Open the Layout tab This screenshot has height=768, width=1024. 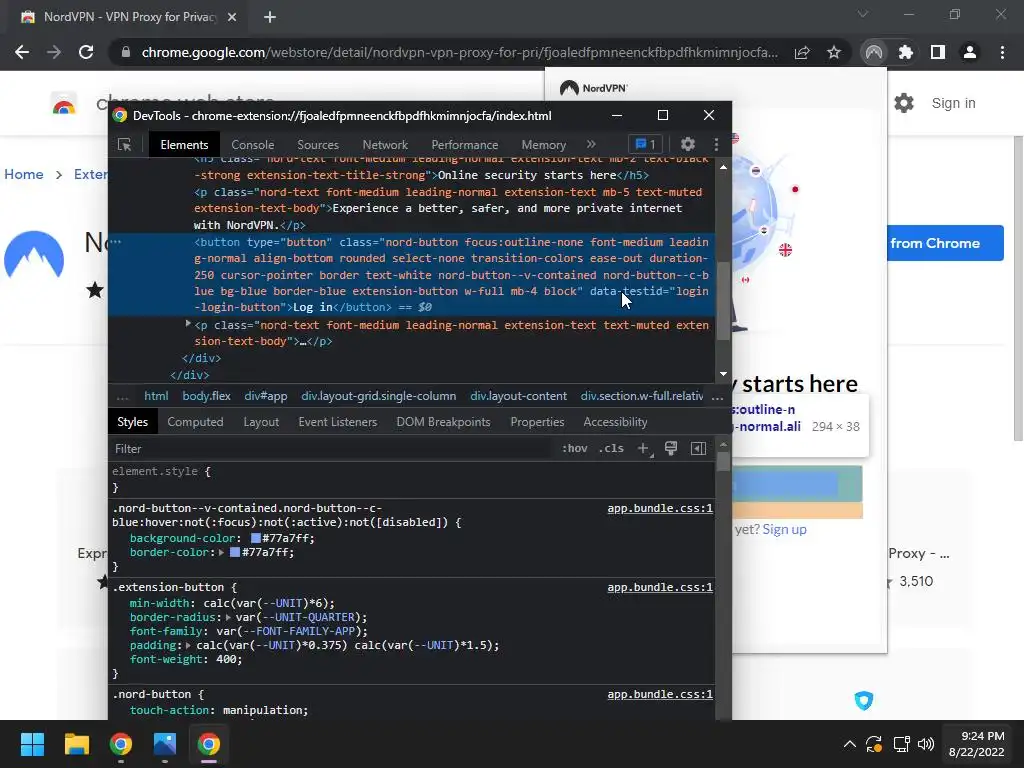(261, 422)
